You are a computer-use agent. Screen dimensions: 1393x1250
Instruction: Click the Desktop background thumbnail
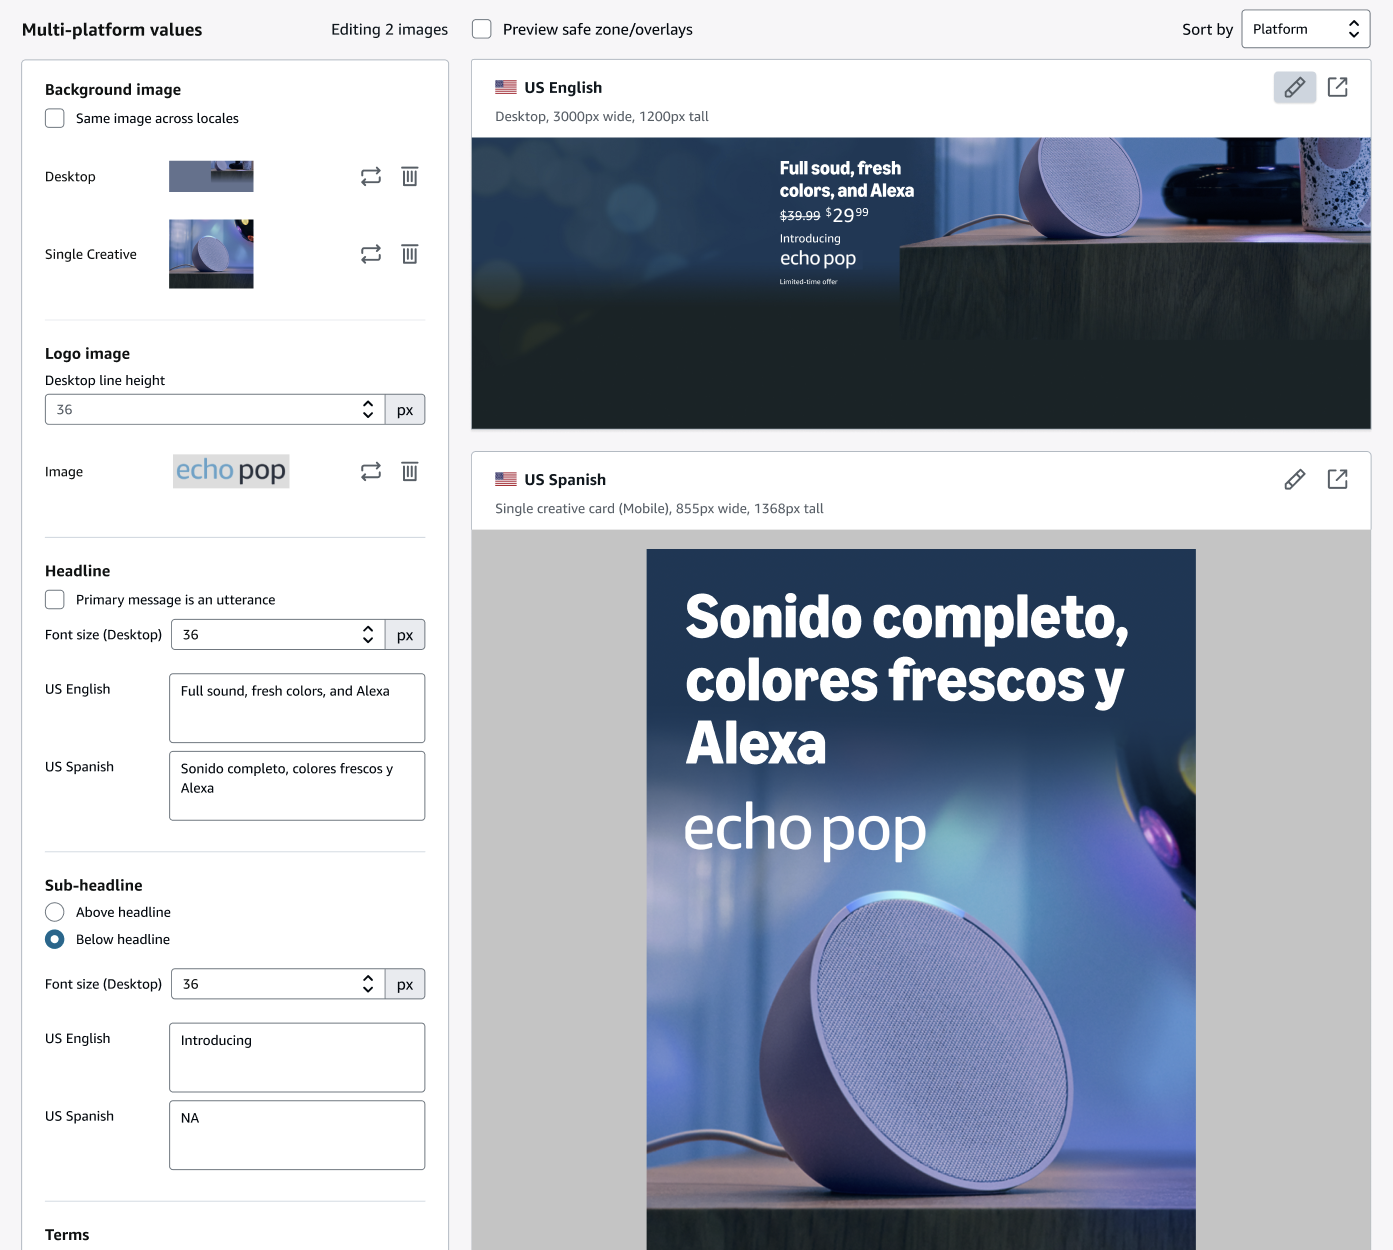click(x=211, y=176)
